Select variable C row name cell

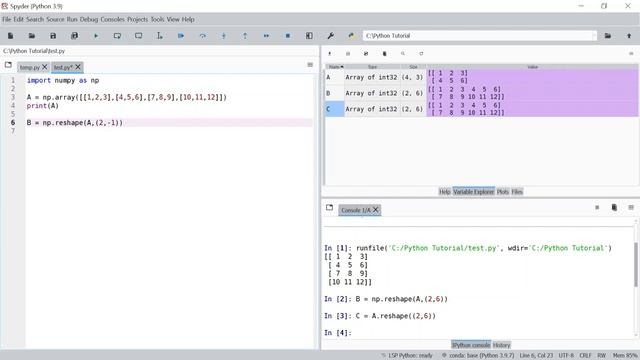(335, 109)
